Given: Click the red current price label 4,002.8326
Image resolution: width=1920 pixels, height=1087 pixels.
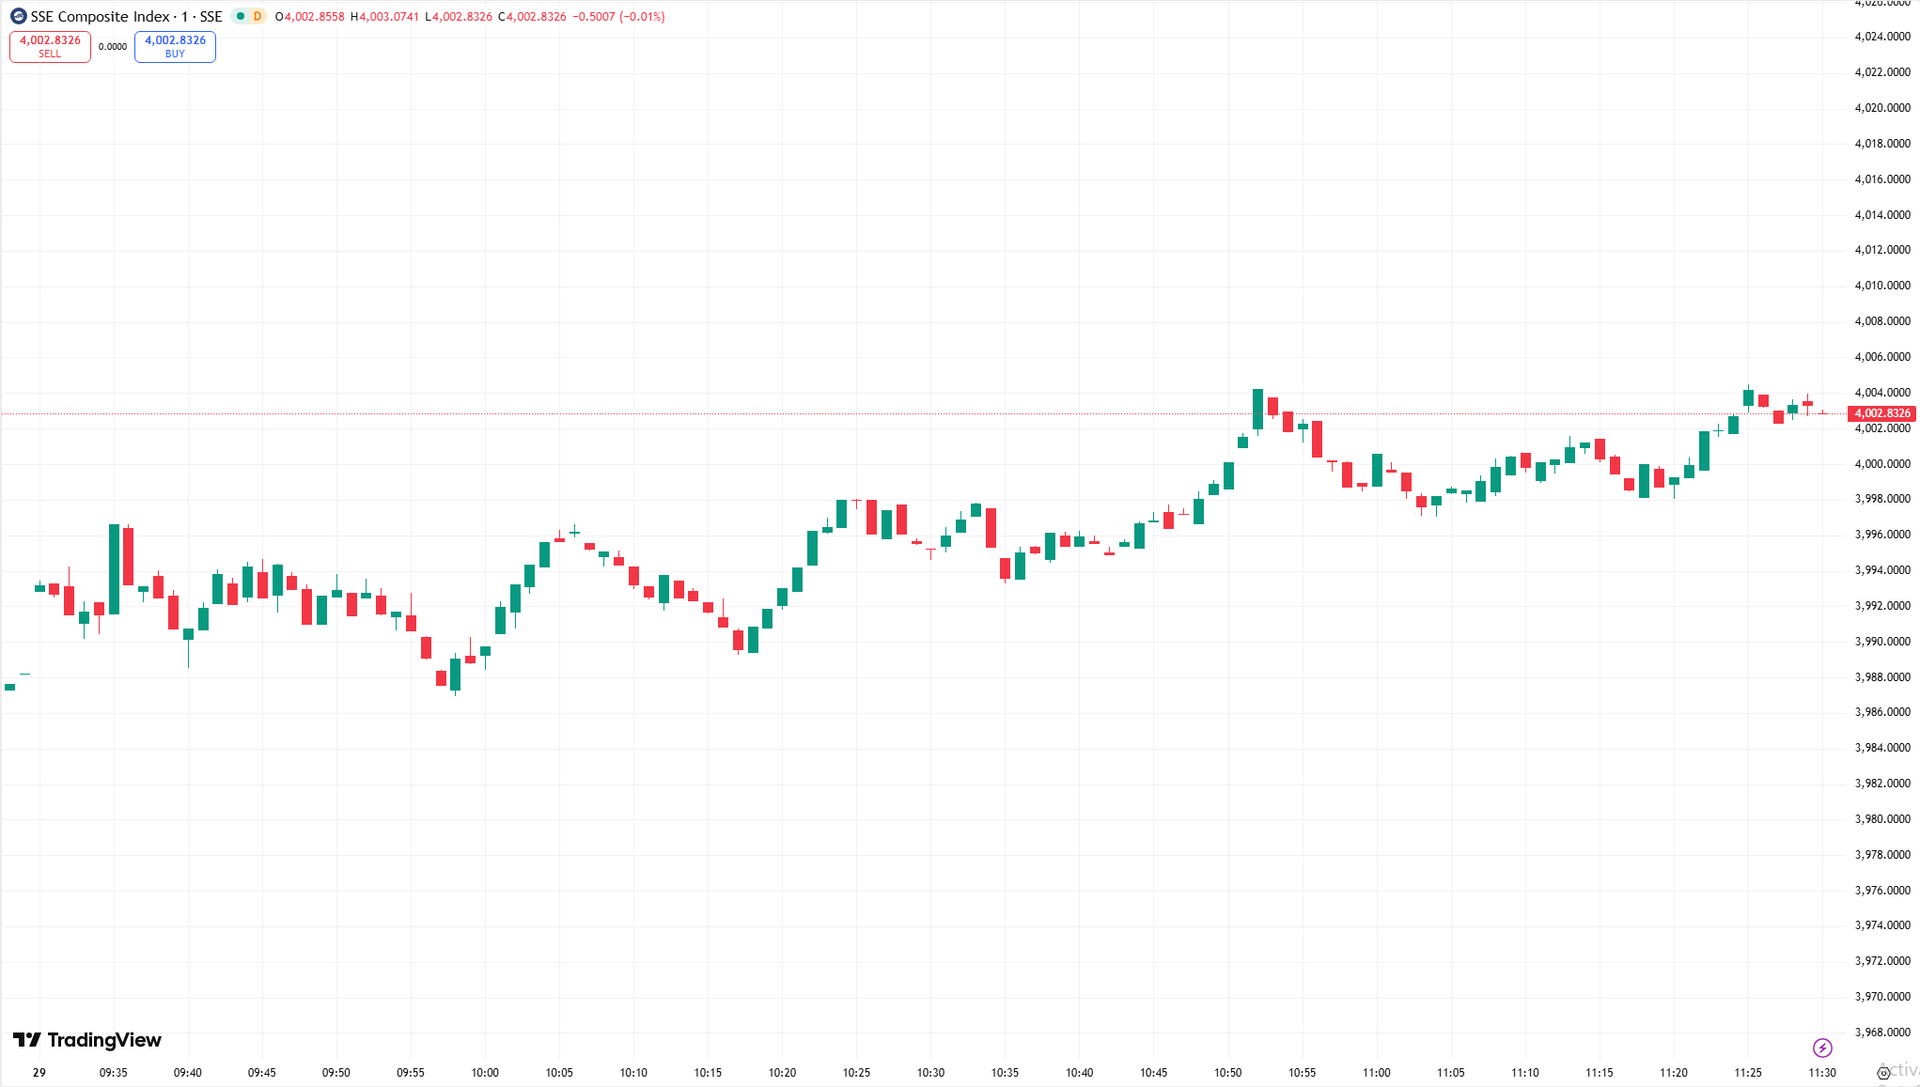Looking at the screenshot, I should 1881,413.
